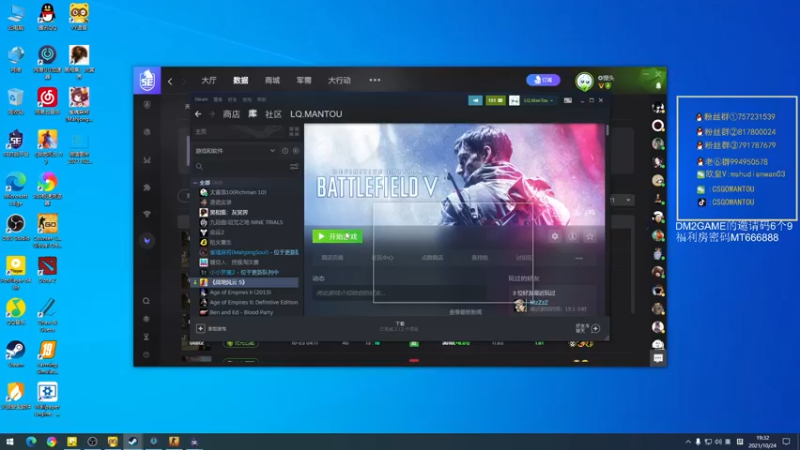Open Windows Start menu
The width and height of the screenshot is (800, 450).
pyautogui.click(x=10, y=441)
